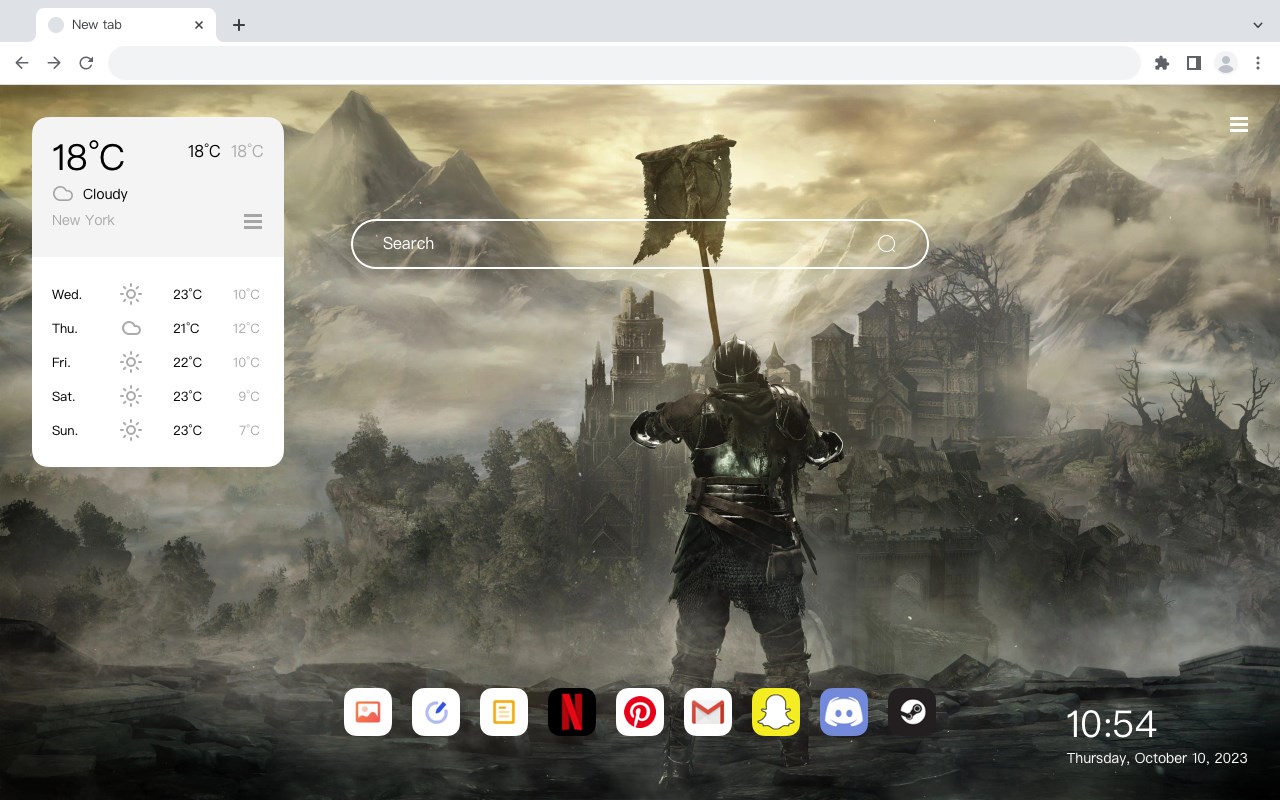The width and height of the screenshot is (1280, 800).
Task: Focus the Search box on the page
Action: (x=640, y=244)
